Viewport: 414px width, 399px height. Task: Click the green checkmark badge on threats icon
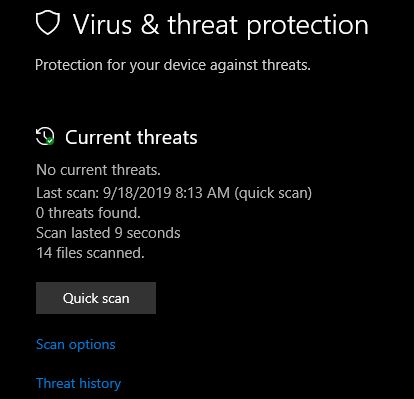coord(50,141)
